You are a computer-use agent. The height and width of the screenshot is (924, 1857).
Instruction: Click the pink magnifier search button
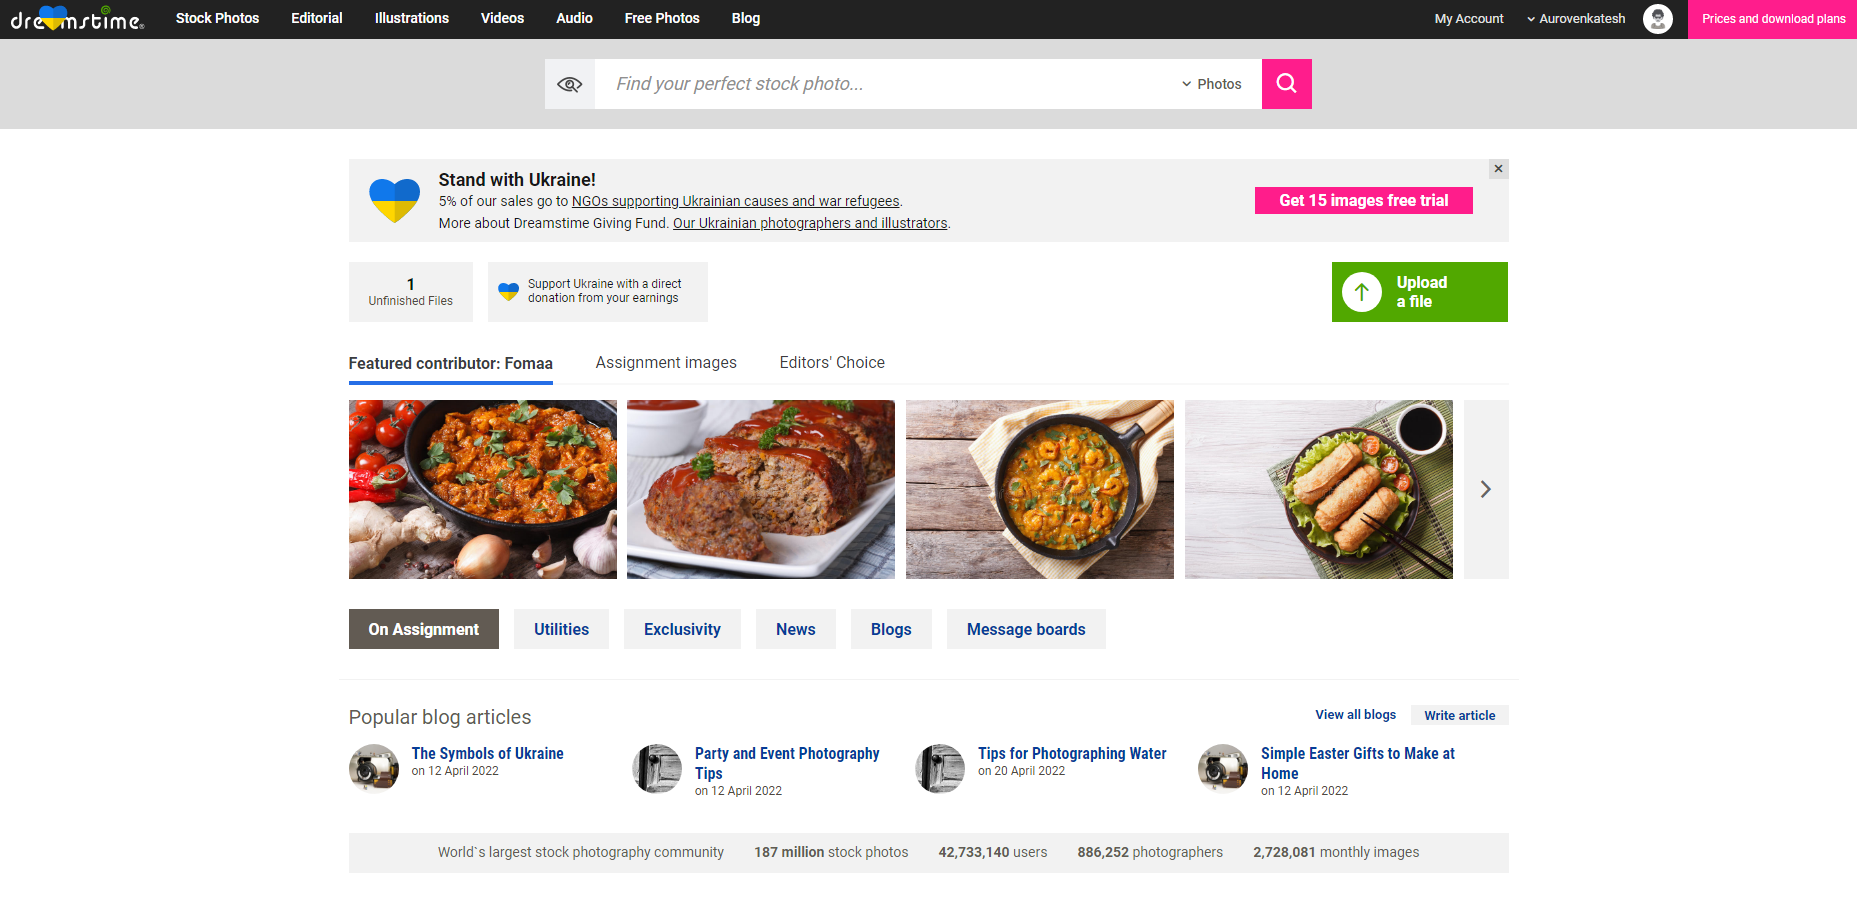(x=1286, y=84)
